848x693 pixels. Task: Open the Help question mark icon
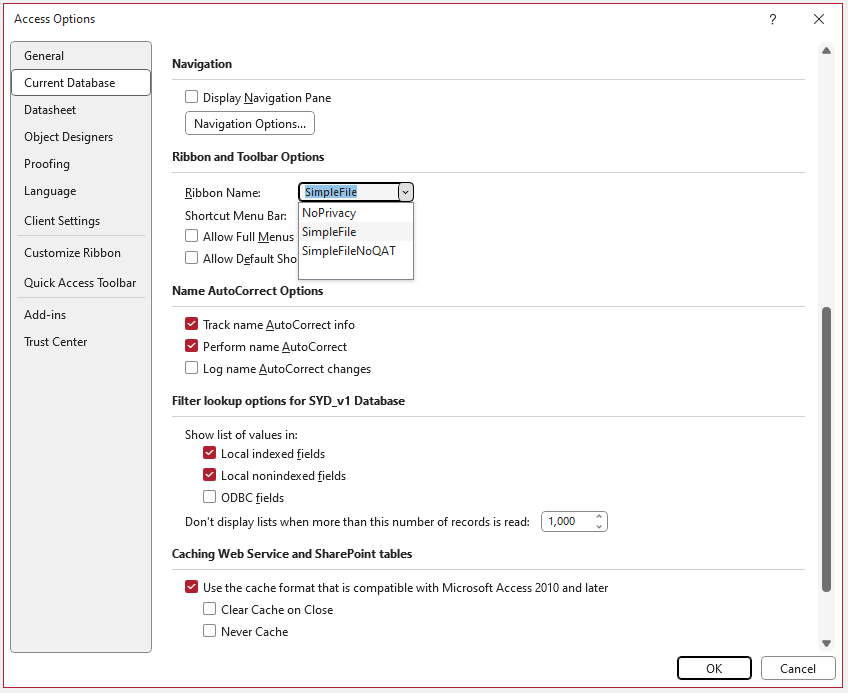tap(772, 19)
